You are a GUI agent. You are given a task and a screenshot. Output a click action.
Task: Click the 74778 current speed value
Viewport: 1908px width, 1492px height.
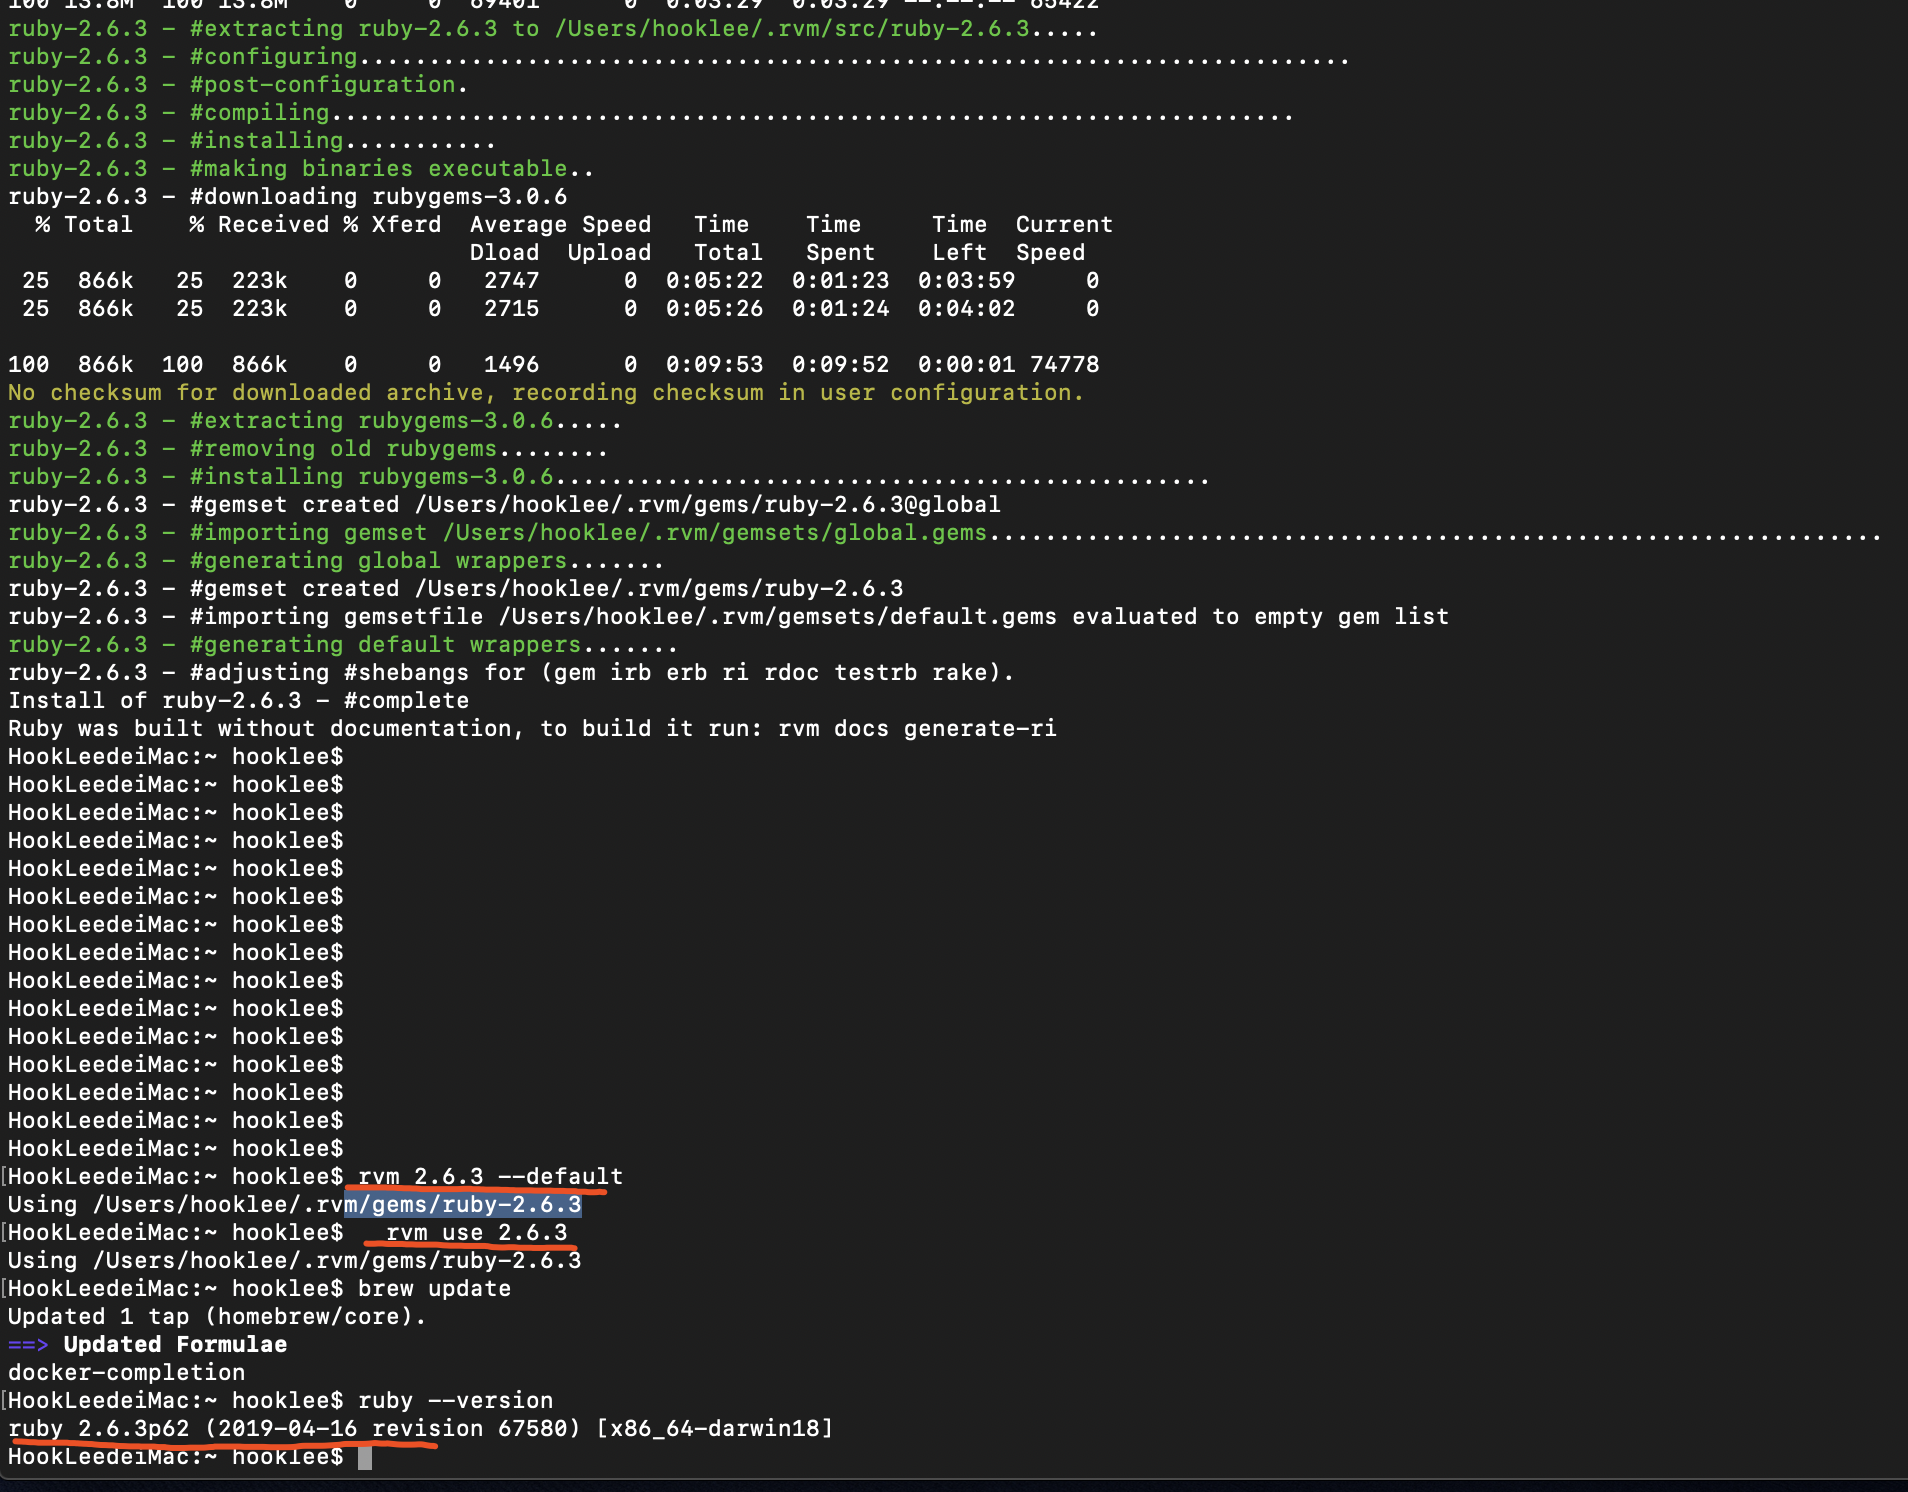(x=1064, y=365)
